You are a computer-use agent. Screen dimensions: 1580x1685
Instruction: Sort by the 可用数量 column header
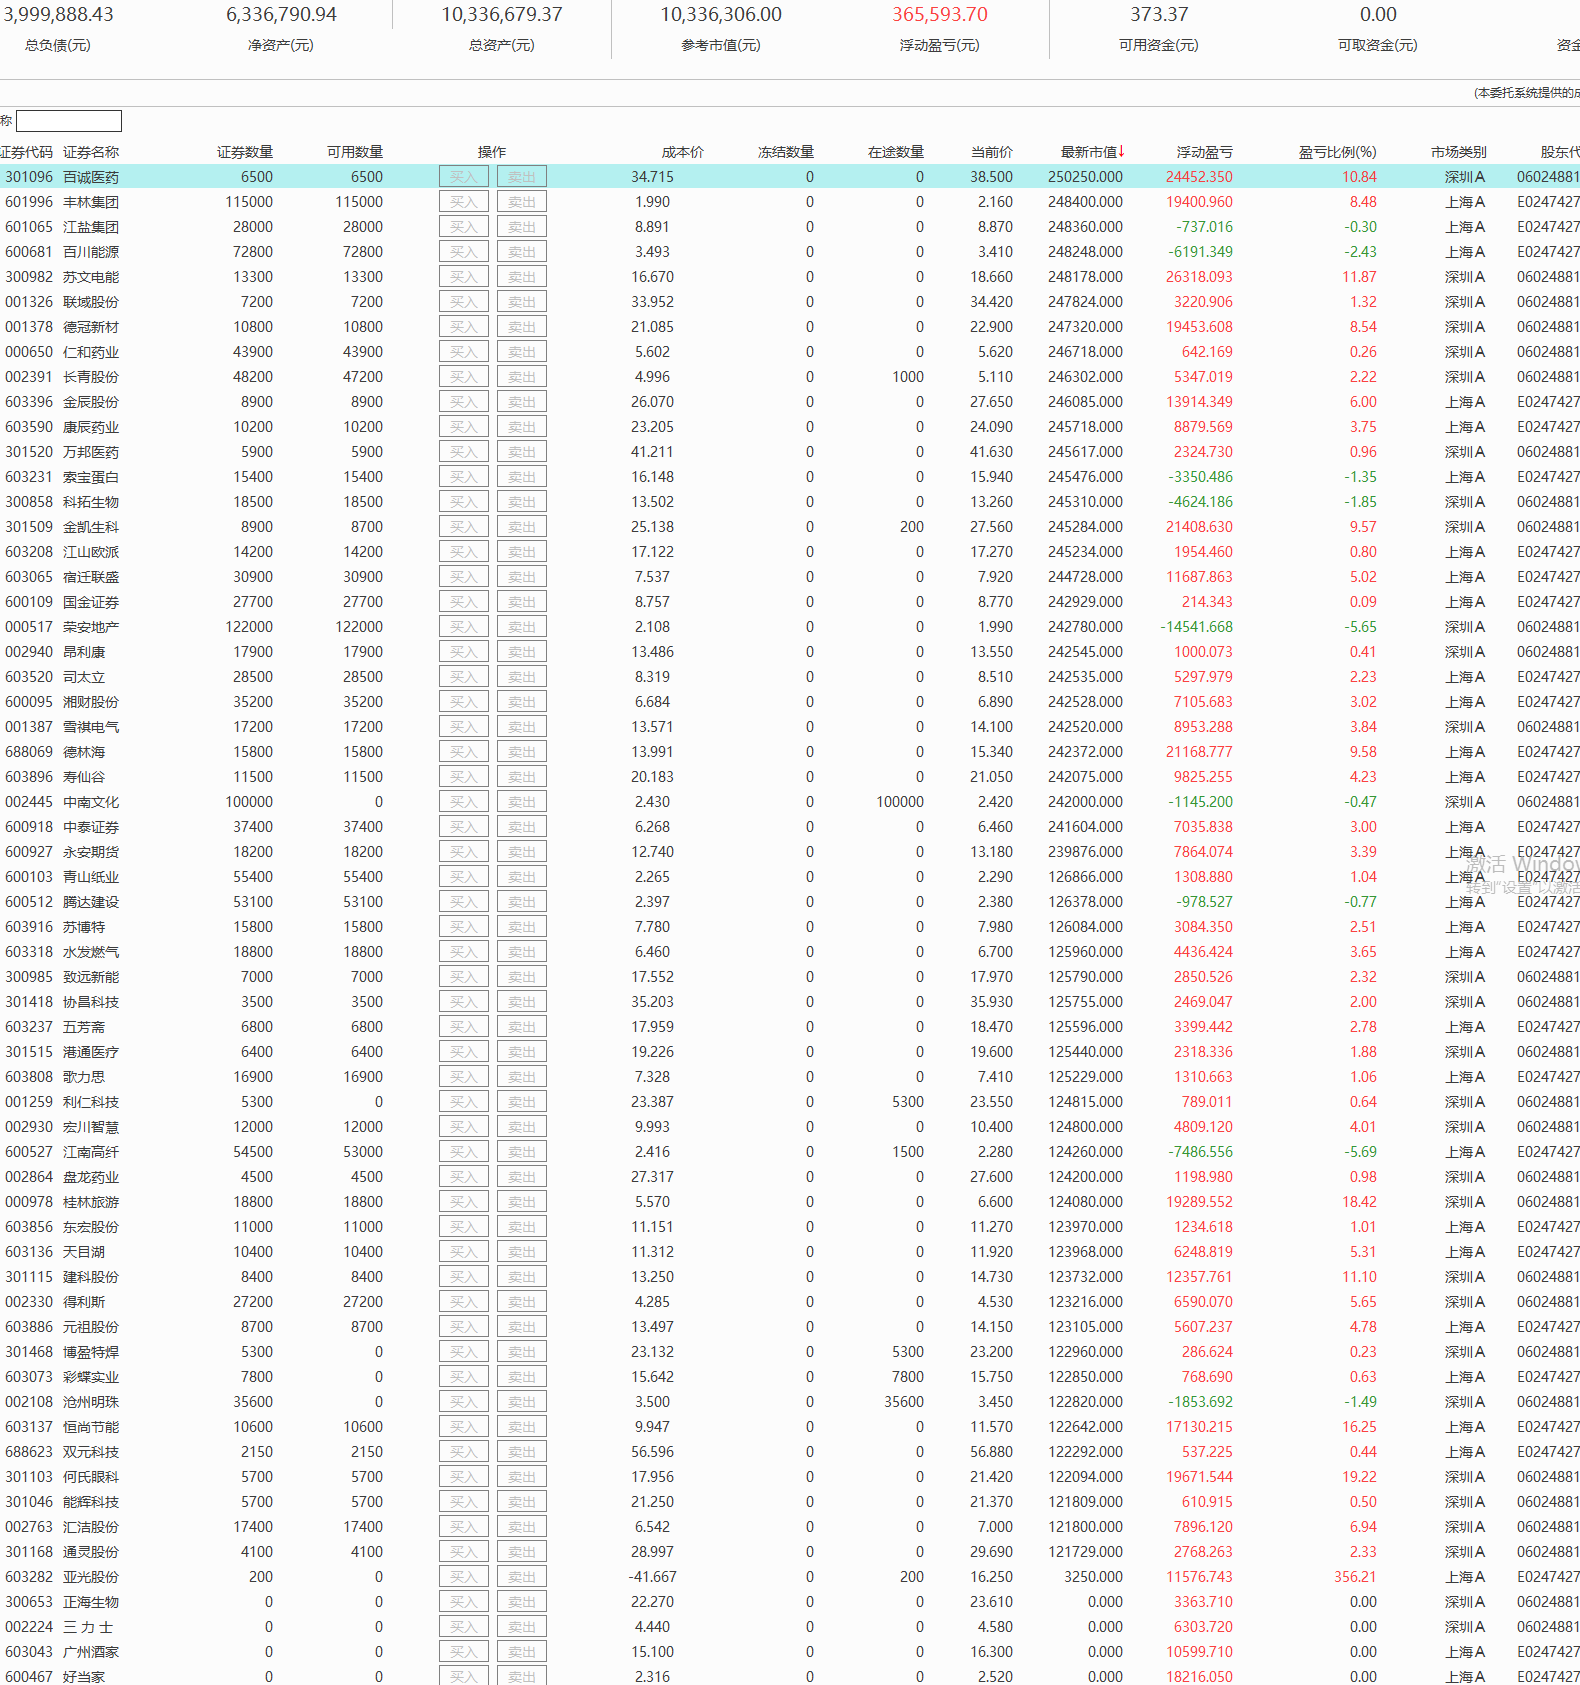(x=355, y=152)
